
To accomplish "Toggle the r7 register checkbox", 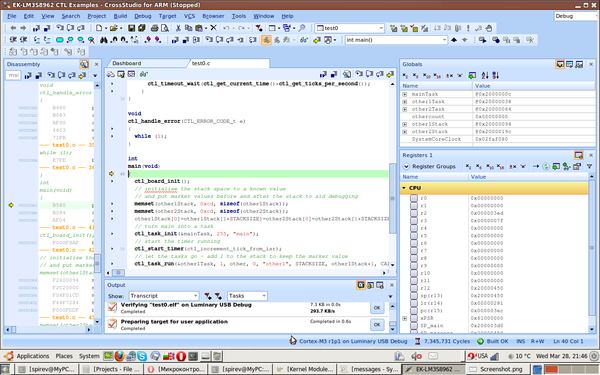I will (414, 251).
